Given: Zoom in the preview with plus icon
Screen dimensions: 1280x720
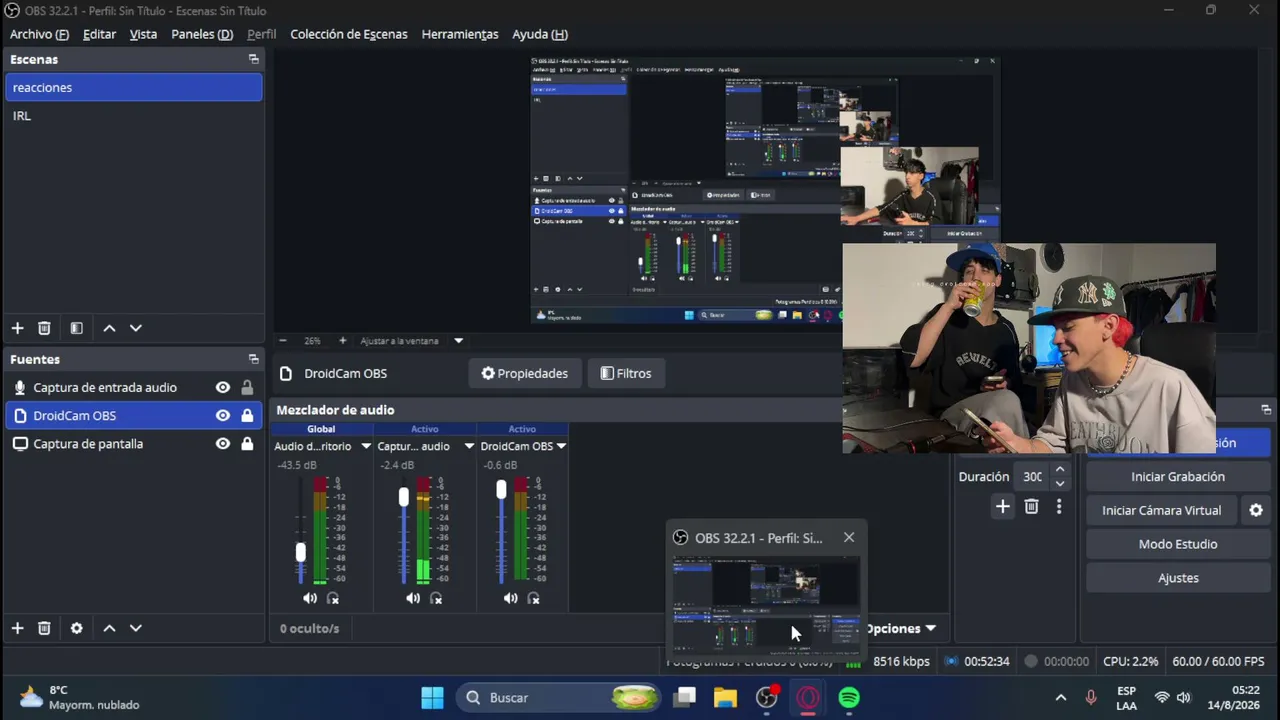Looking at the screenshot, I should [x=343, y=341].
